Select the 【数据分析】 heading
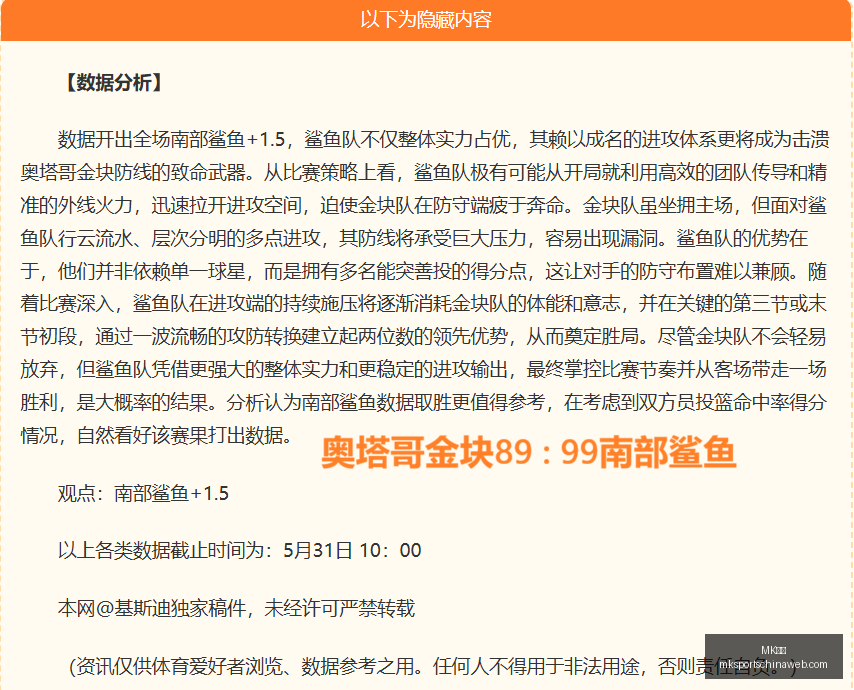Viewport: 854px width, 690px height. (114, 83)
